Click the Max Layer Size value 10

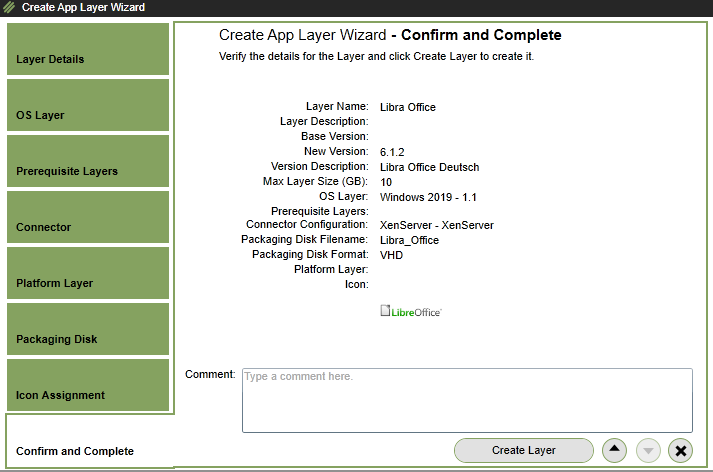(386, 182)
